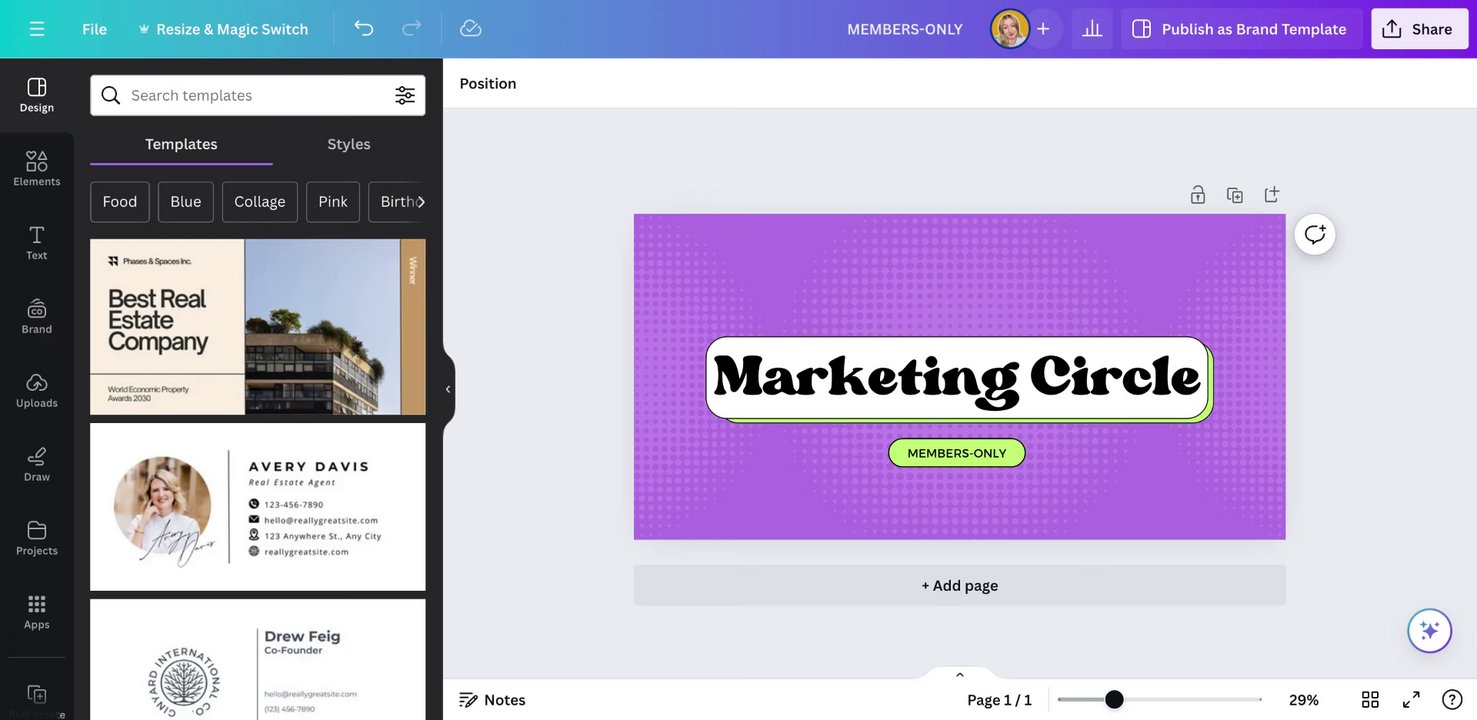Choose Best Real Estate Company template
1477x720 pixels.
click(258, 327)
